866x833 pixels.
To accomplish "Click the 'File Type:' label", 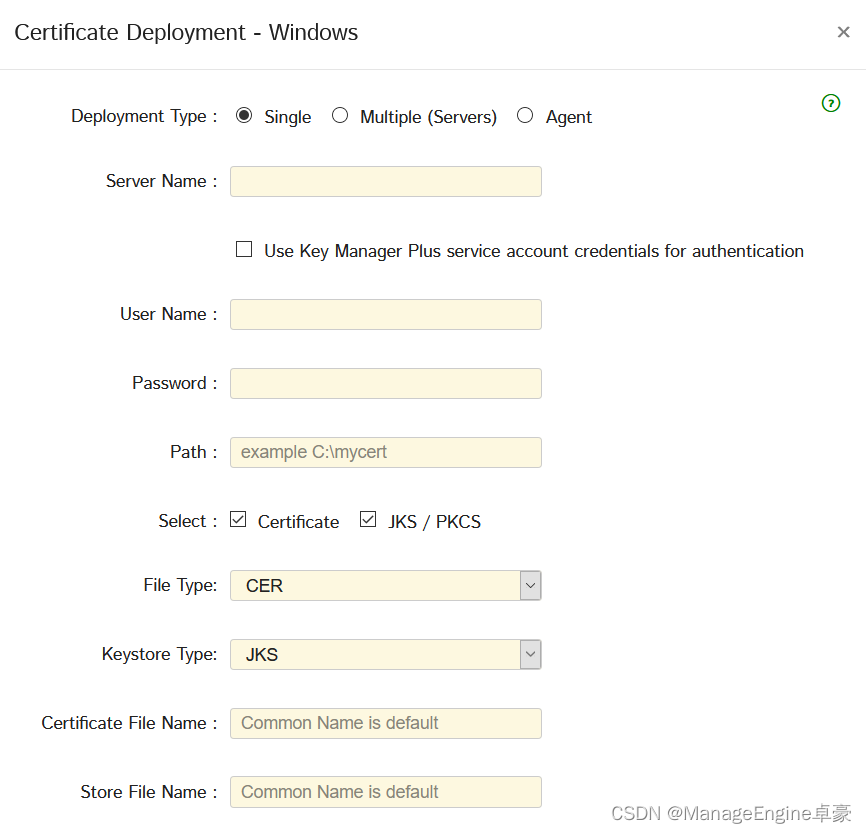I will coord(181,585).
